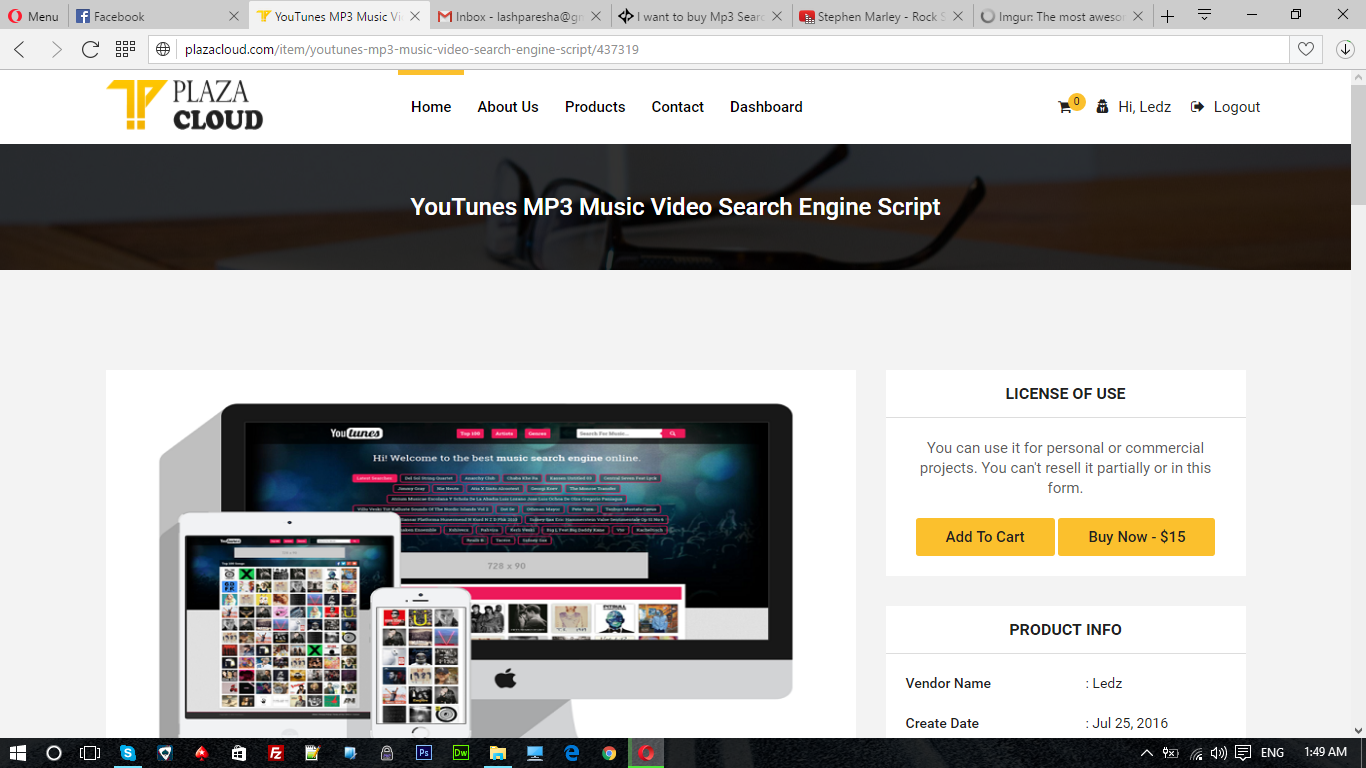The image size is (1366, 768).
Task: Open the Contact page
Action: tap(678, 107)
